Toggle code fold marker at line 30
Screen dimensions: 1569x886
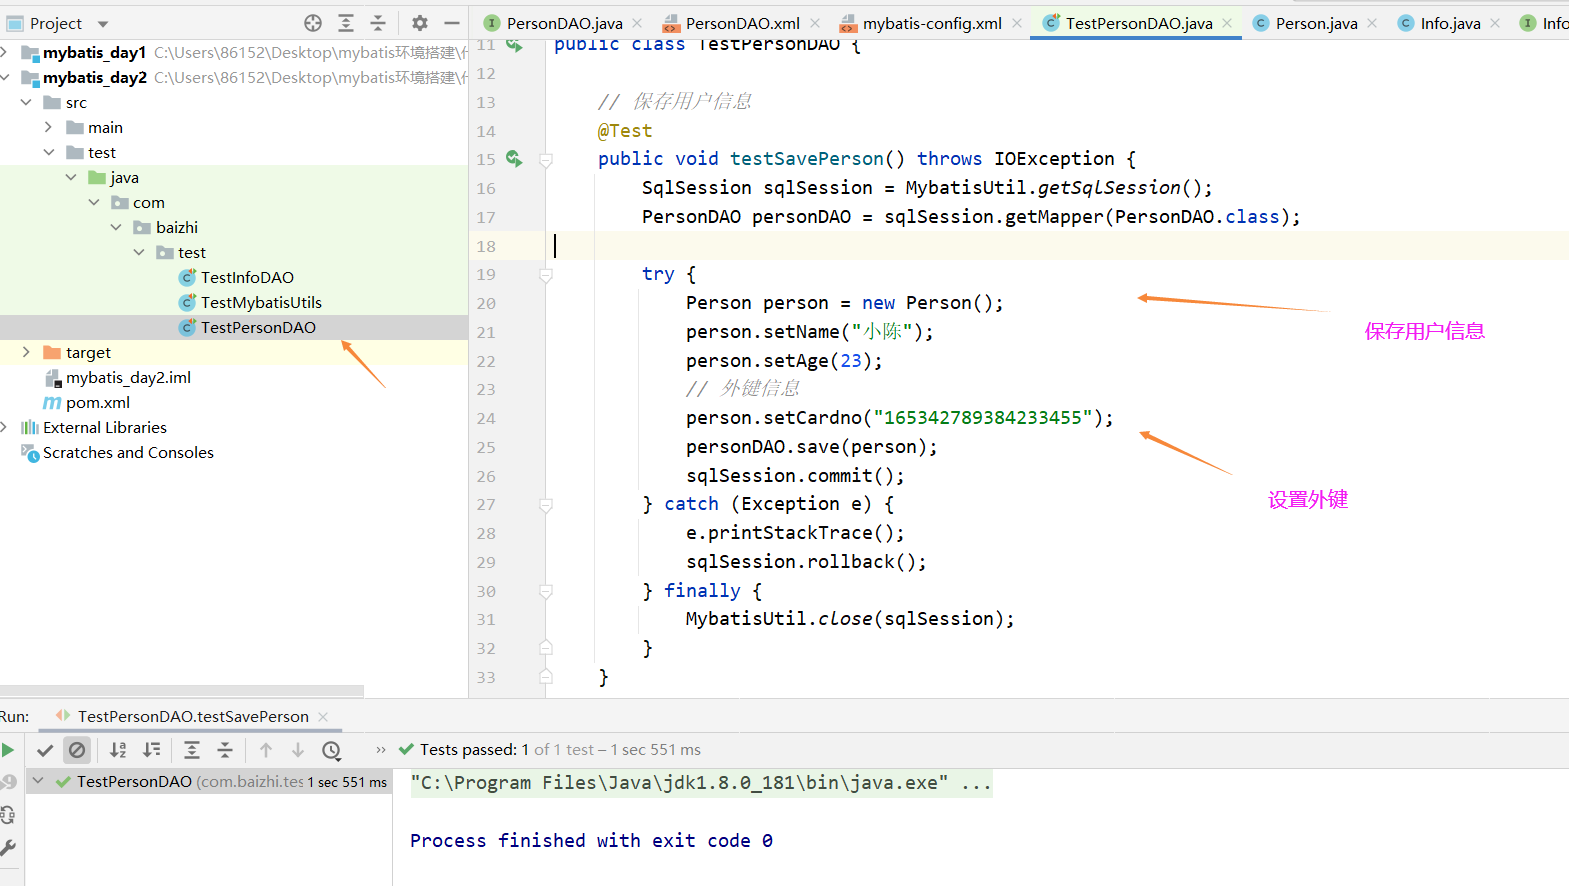[546, 591]
